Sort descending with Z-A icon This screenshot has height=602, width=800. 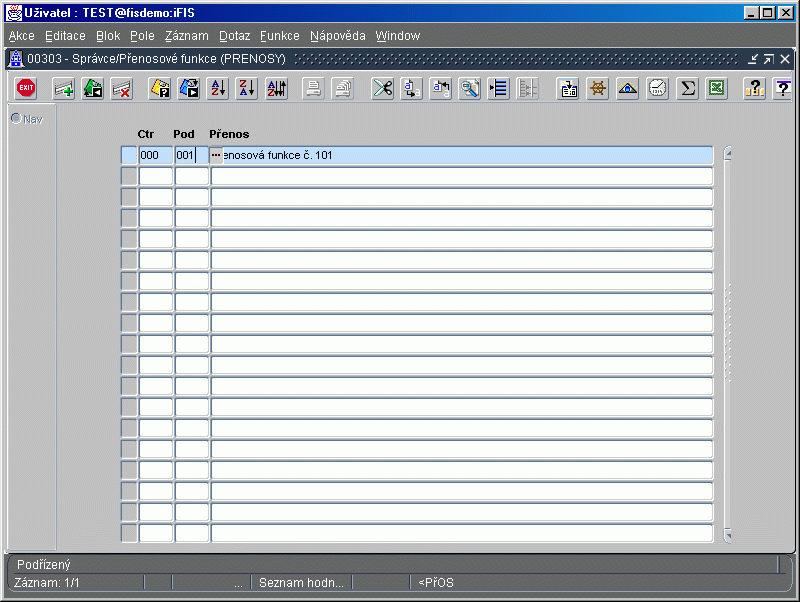tap(247, 89)
